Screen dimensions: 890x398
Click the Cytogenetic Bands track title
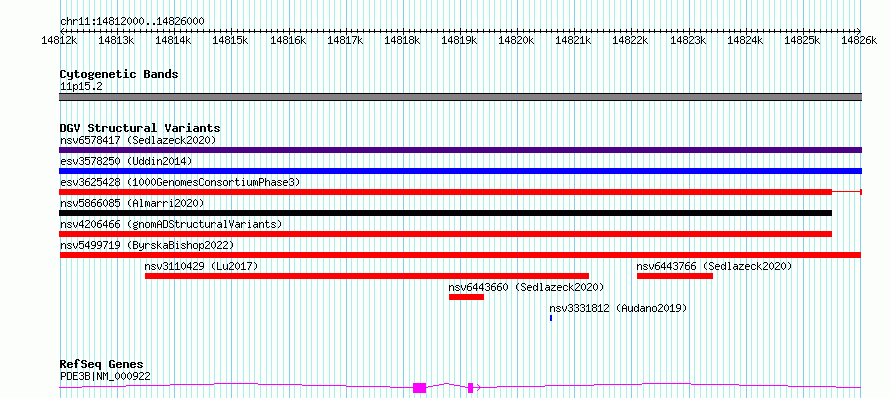coord(119,74)
